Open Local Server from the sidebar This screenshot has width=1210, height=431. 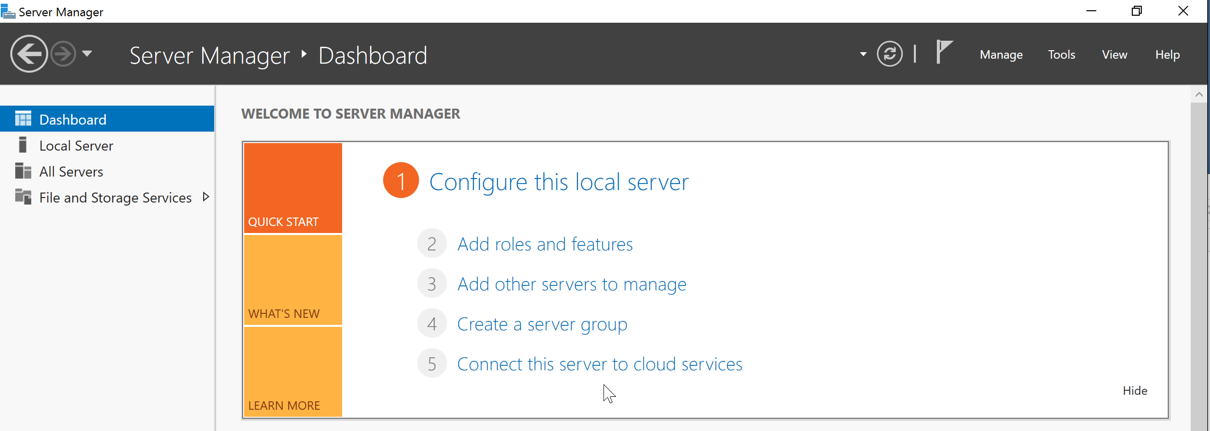coord(76,146)
